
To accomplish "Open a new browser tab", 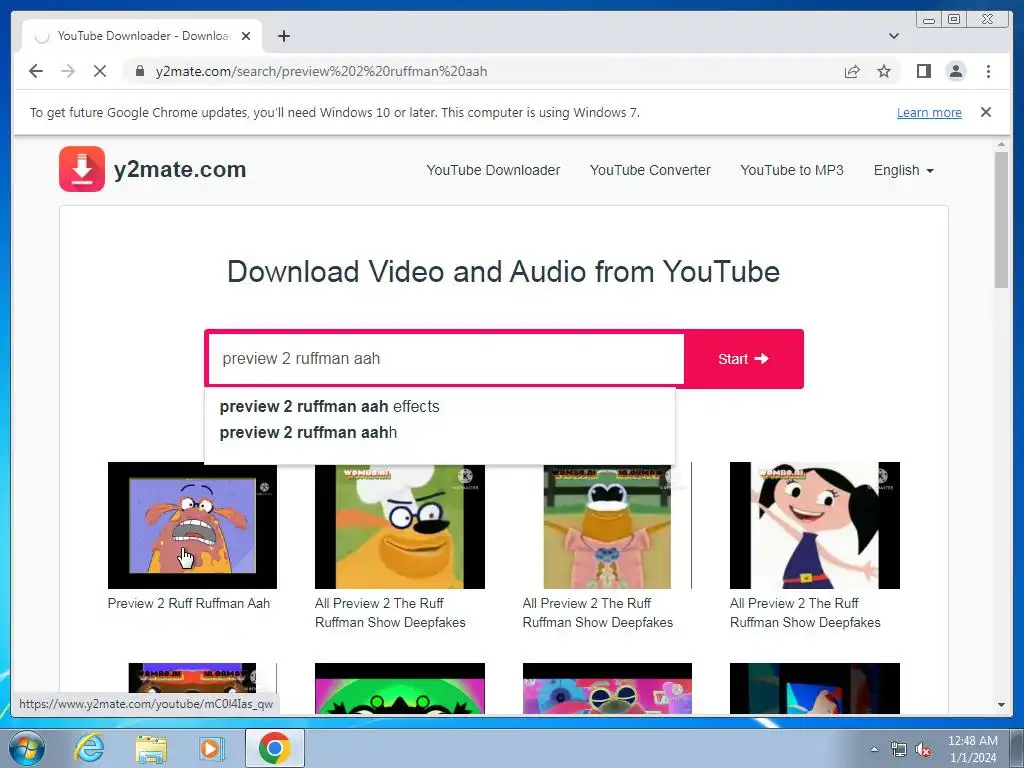I will pyautogui.click(x=283, y=36).
